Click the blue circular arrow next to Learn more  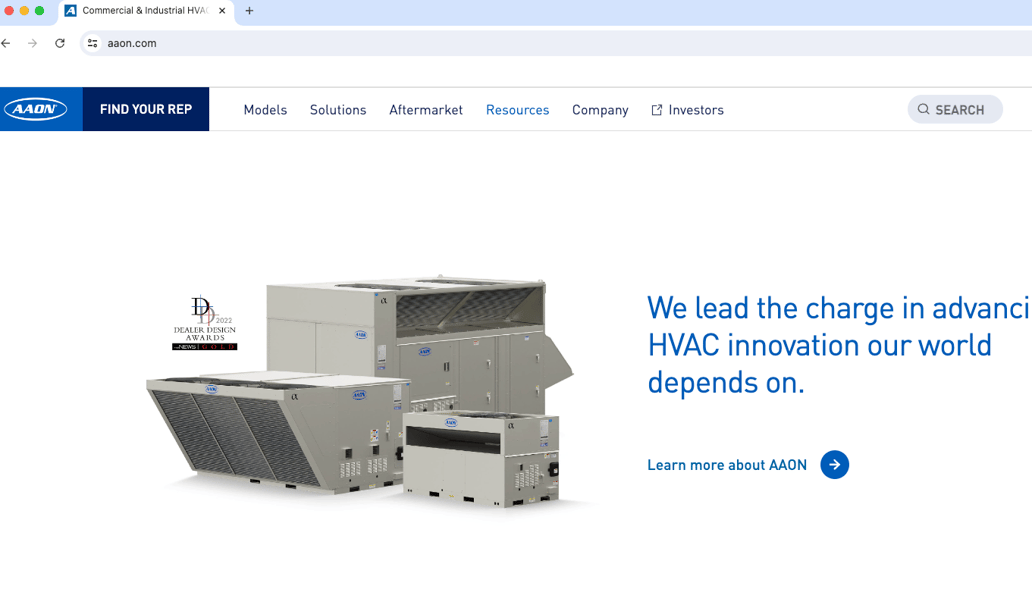pos(834,464)
